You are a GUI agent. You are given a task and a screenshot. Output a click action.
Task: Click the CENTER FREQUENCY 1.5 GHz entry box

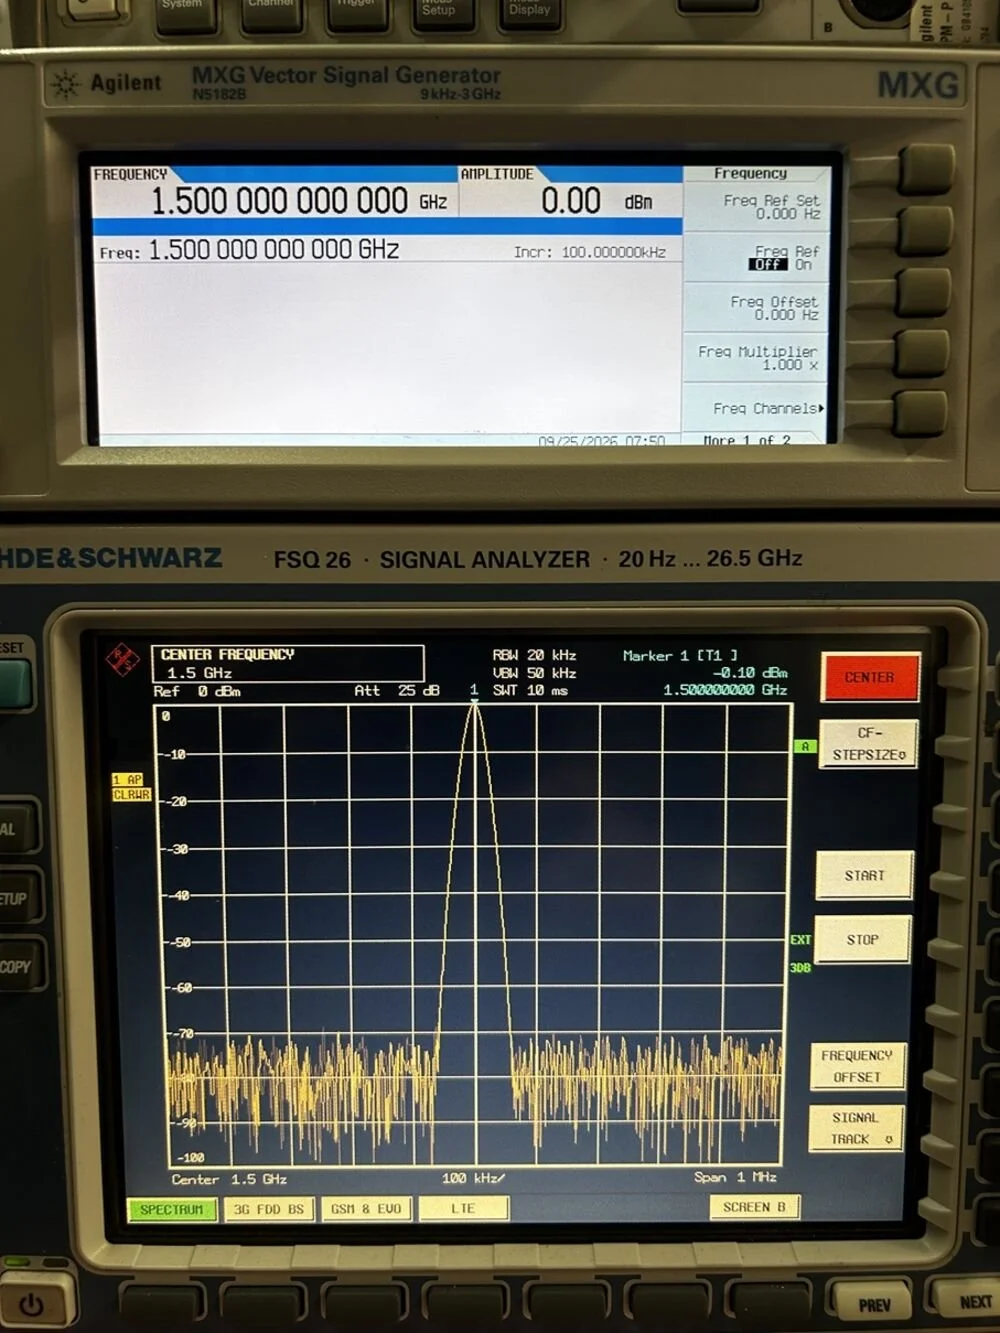[288, 663]
